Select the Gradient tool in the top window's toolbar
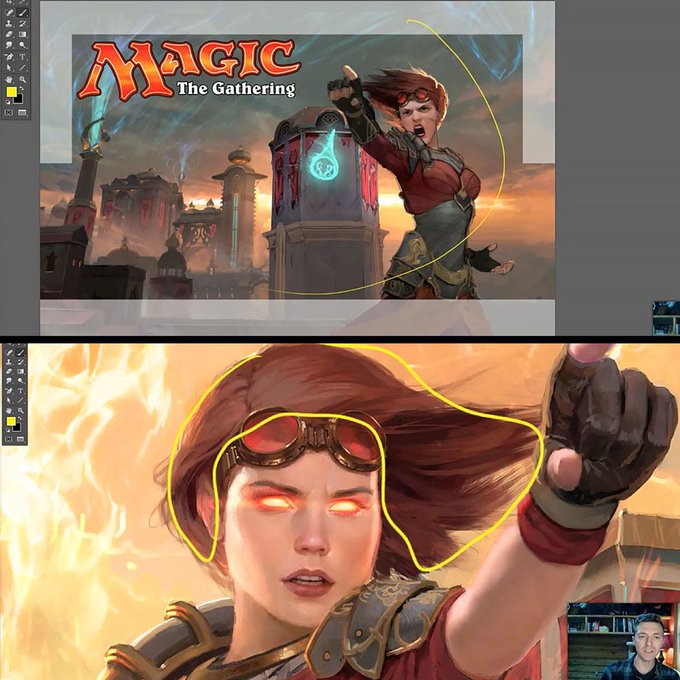 point(23,34)
